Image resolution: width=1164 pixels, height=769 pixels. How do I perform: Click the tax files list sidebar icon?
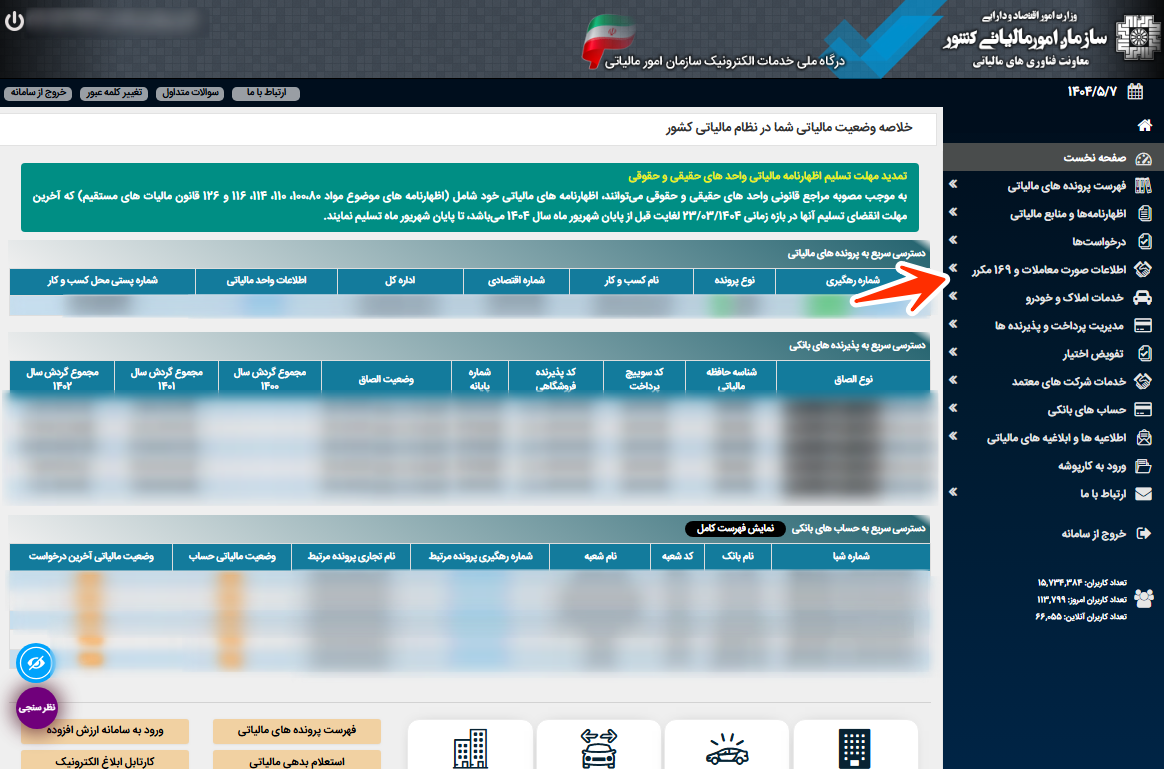pyautogui.click(x=1143, y=185)
